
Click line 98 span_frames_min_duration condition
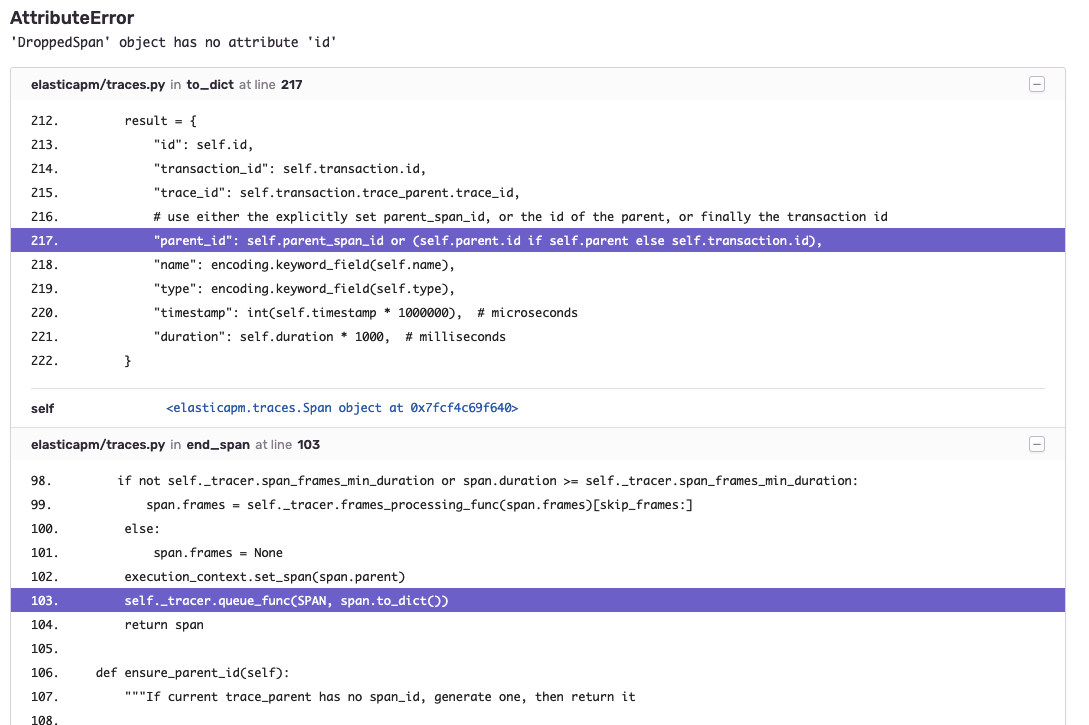click(488, 481)
